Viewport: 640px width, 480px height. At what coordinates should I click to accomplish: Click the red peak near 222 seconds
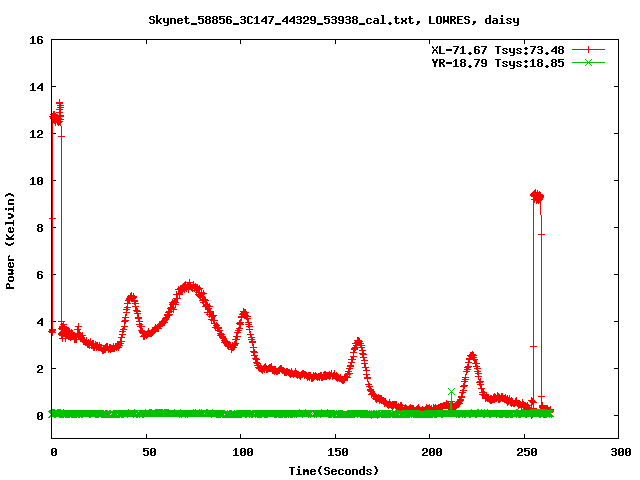pyautogui.click(x=472, y=356)
